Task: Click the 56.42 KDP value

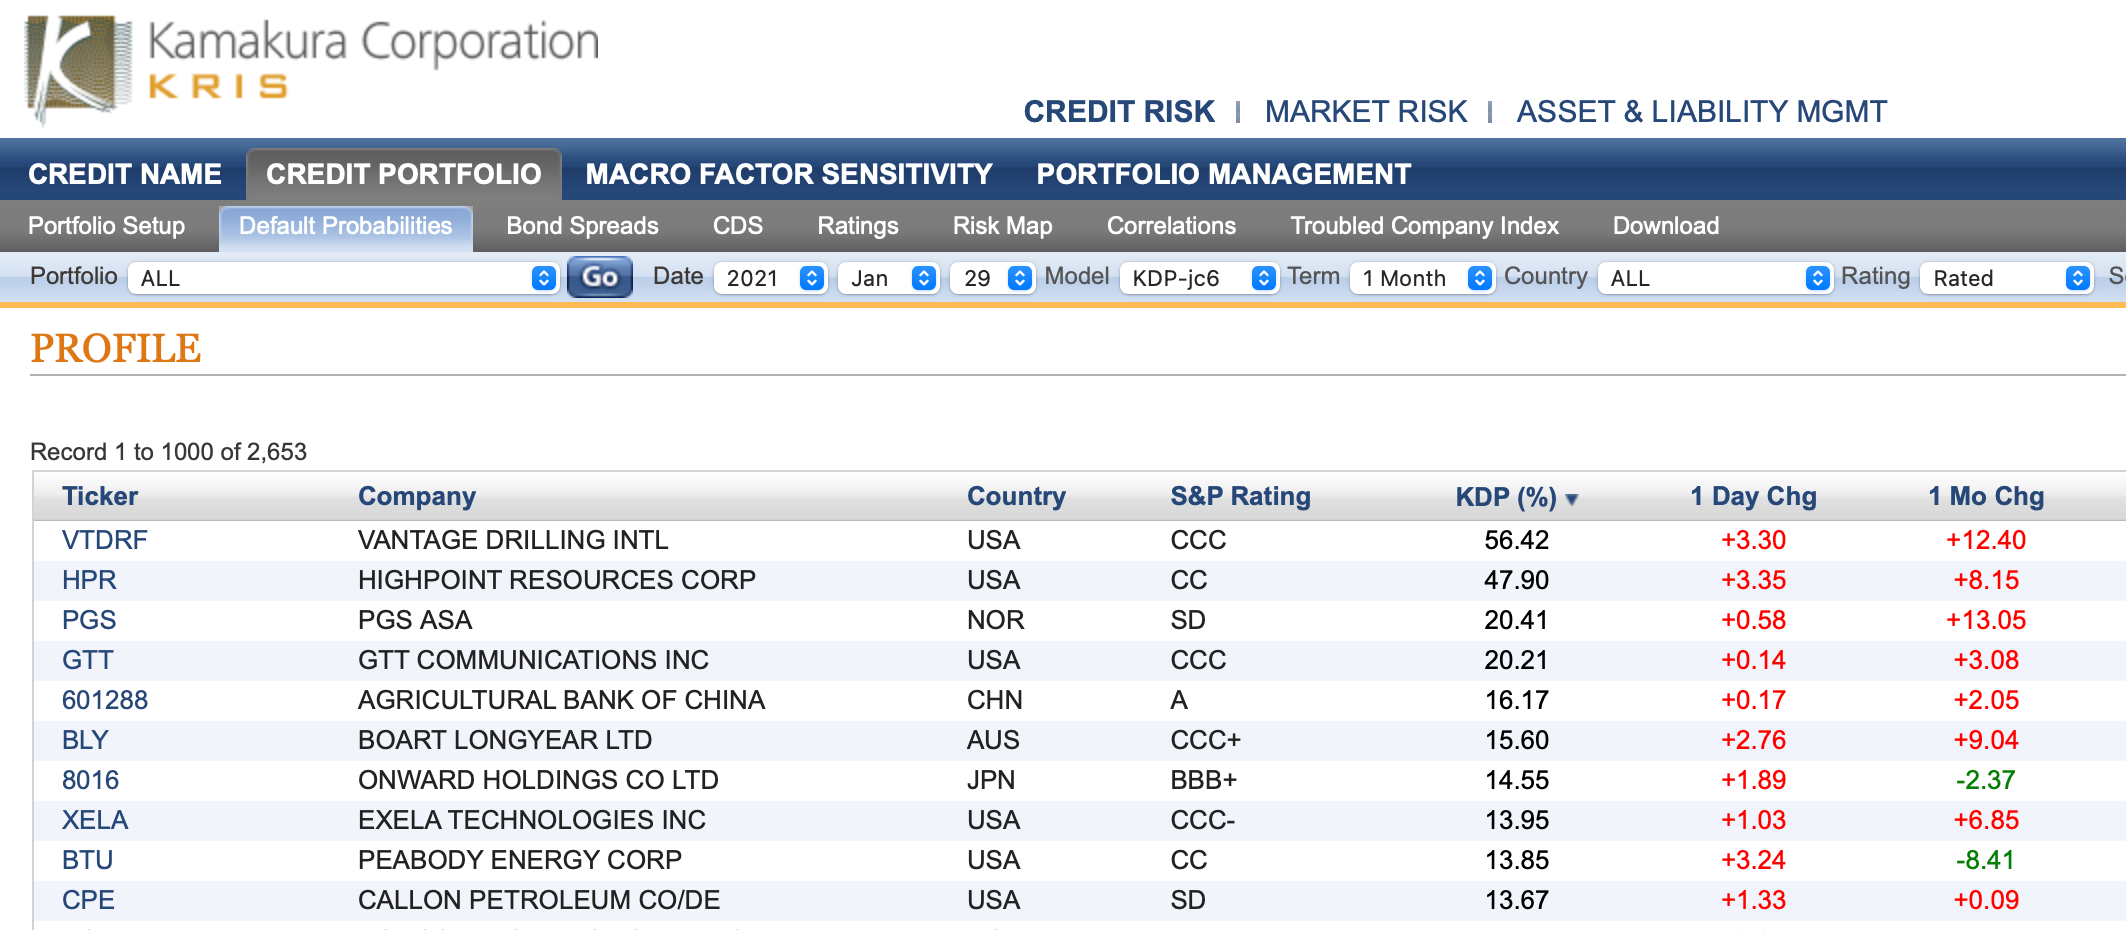Action: pos(1516,540)
